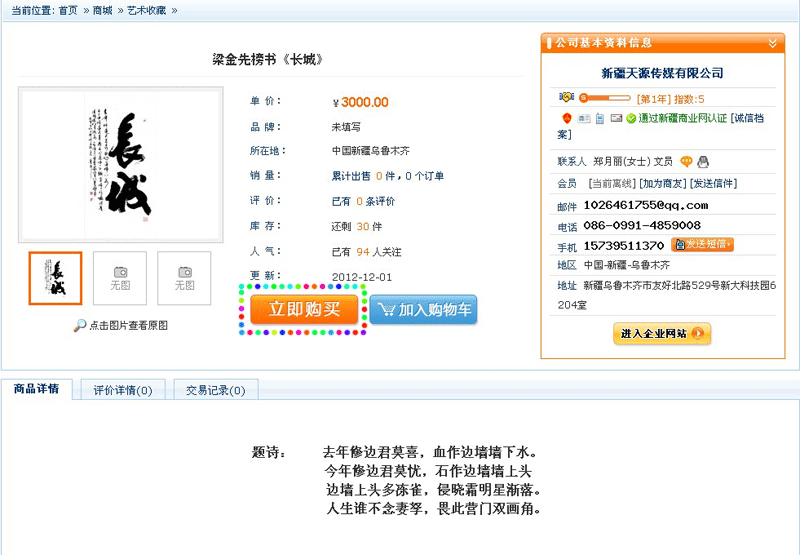This screenshot has height=555, width=800.
Task: Select the third 无图 thumbnail placeholder
Action: (184, 278)
